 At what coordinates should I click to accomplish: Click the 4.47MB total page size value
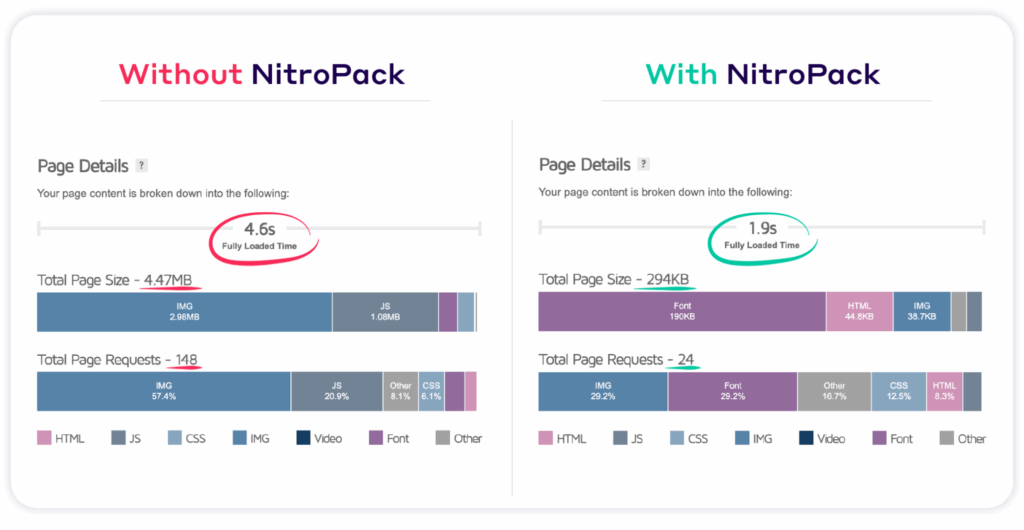point(168,280)
